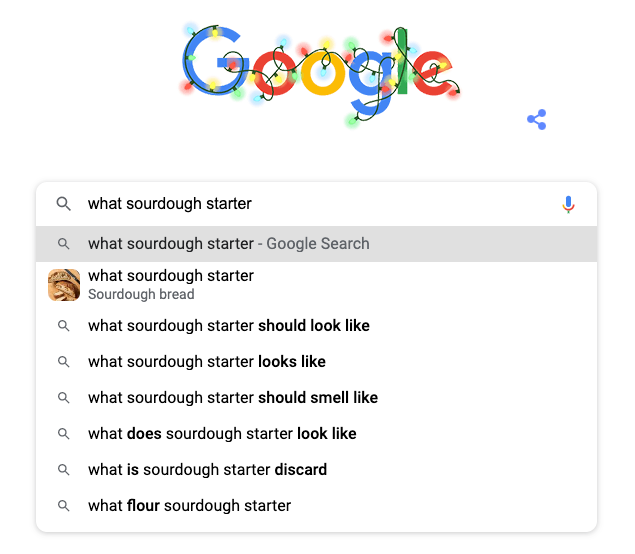Click magnifier icon beside 'what does' suggestion
Viewport: 635px width, 554px height.
point(63,434)
